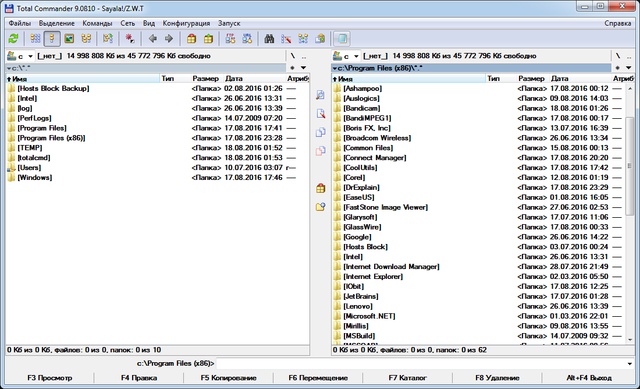The image size is (640, 389).
Task: Open the FTP connect toolbar icon
Action: click(231, 39)
